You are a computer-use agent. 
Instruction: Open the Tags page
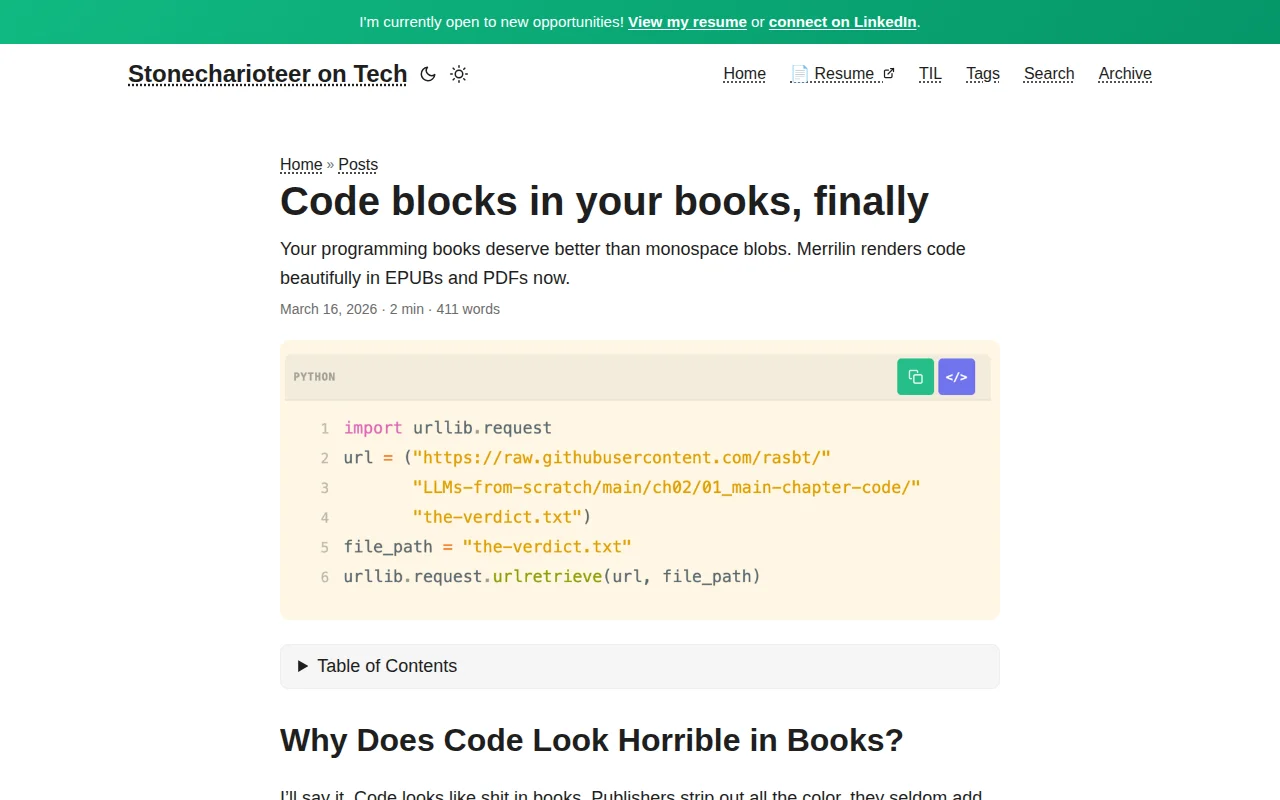click(983, 74)
